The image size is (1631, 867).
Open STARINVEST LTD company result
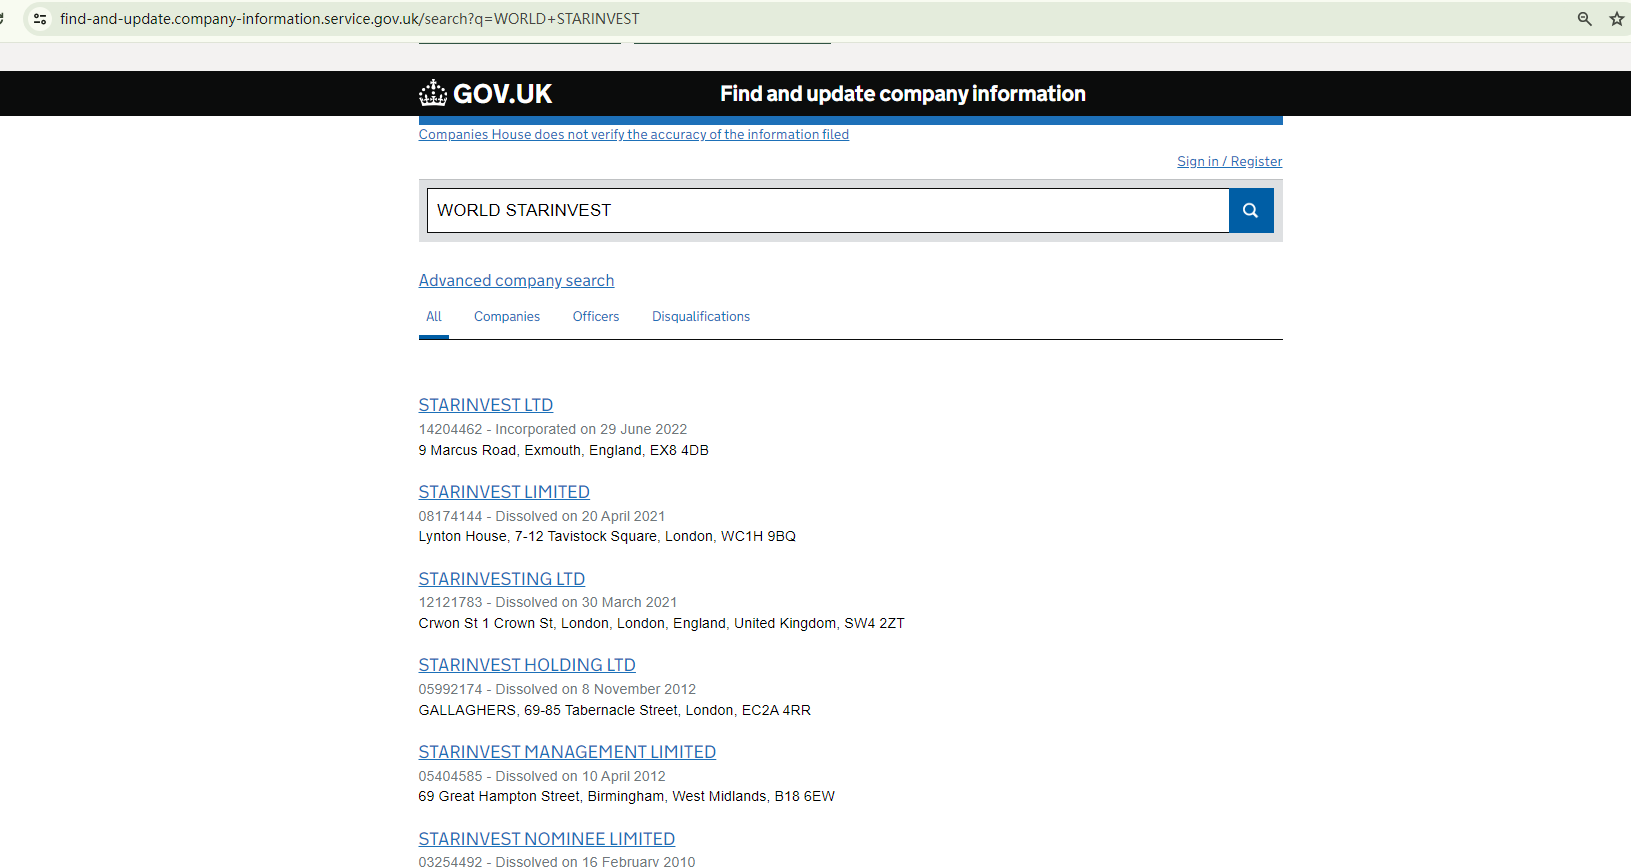click(x=485, y=405)
